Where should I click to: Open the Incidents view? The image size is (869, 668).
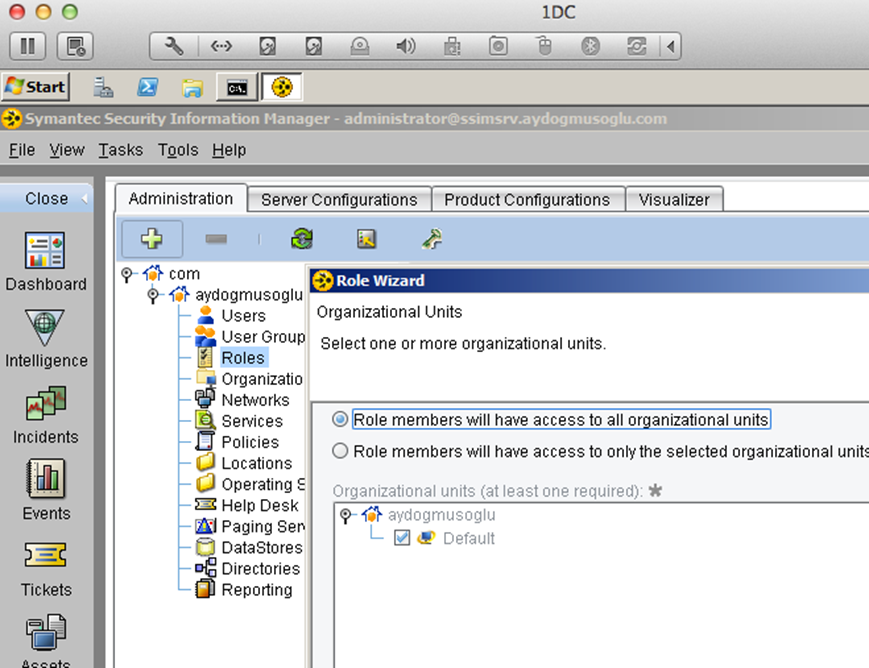click(46, 415)
